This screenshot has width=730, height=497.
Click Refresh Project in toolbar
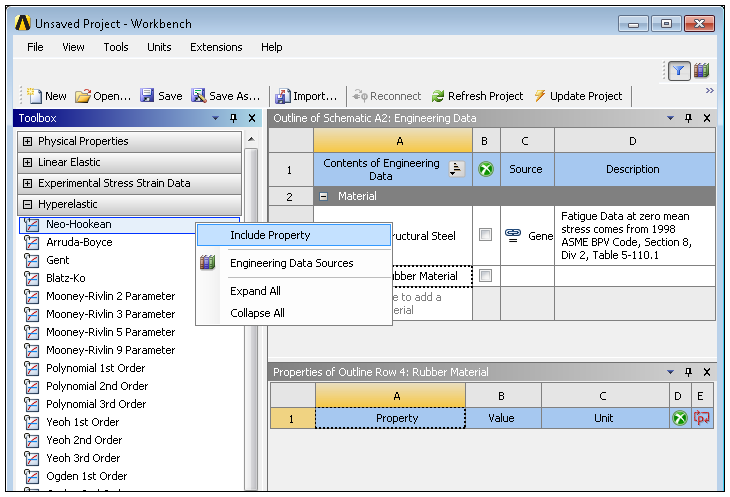click(477, 96)
